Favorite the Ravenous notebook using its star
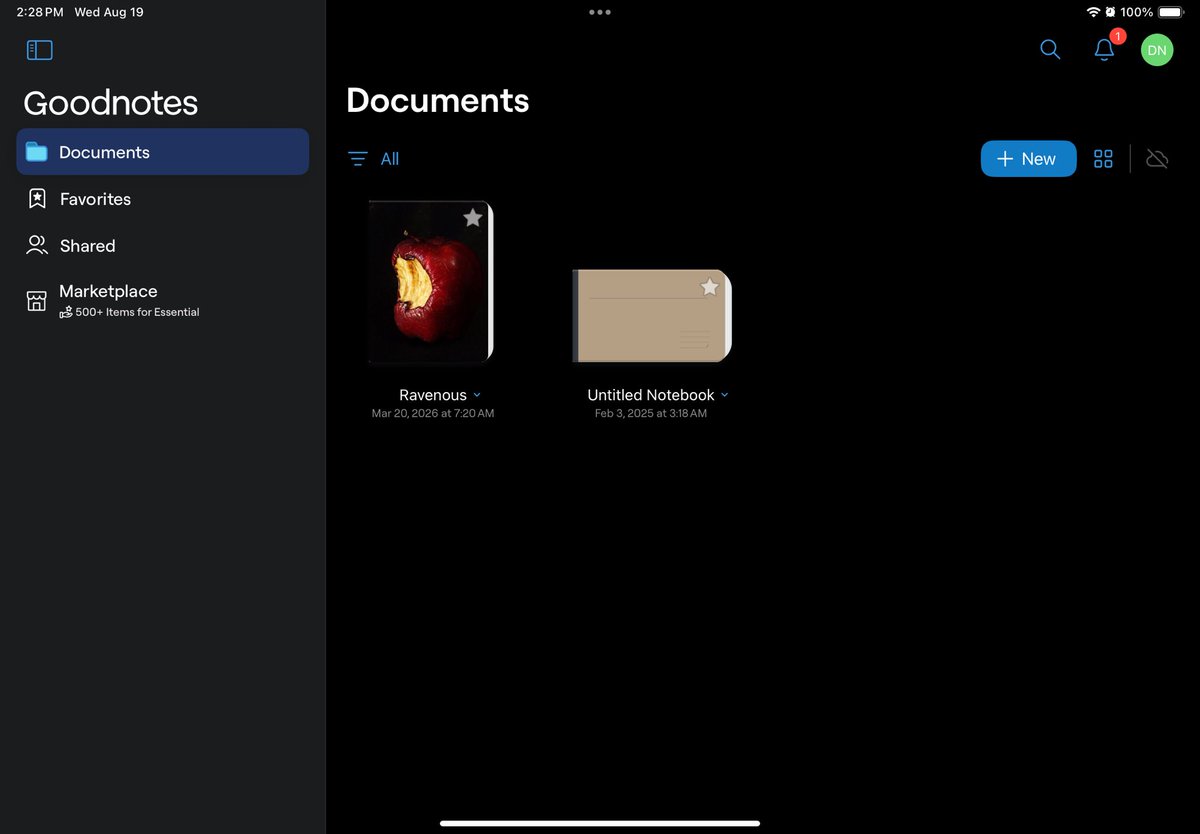 tap(473, 218)
